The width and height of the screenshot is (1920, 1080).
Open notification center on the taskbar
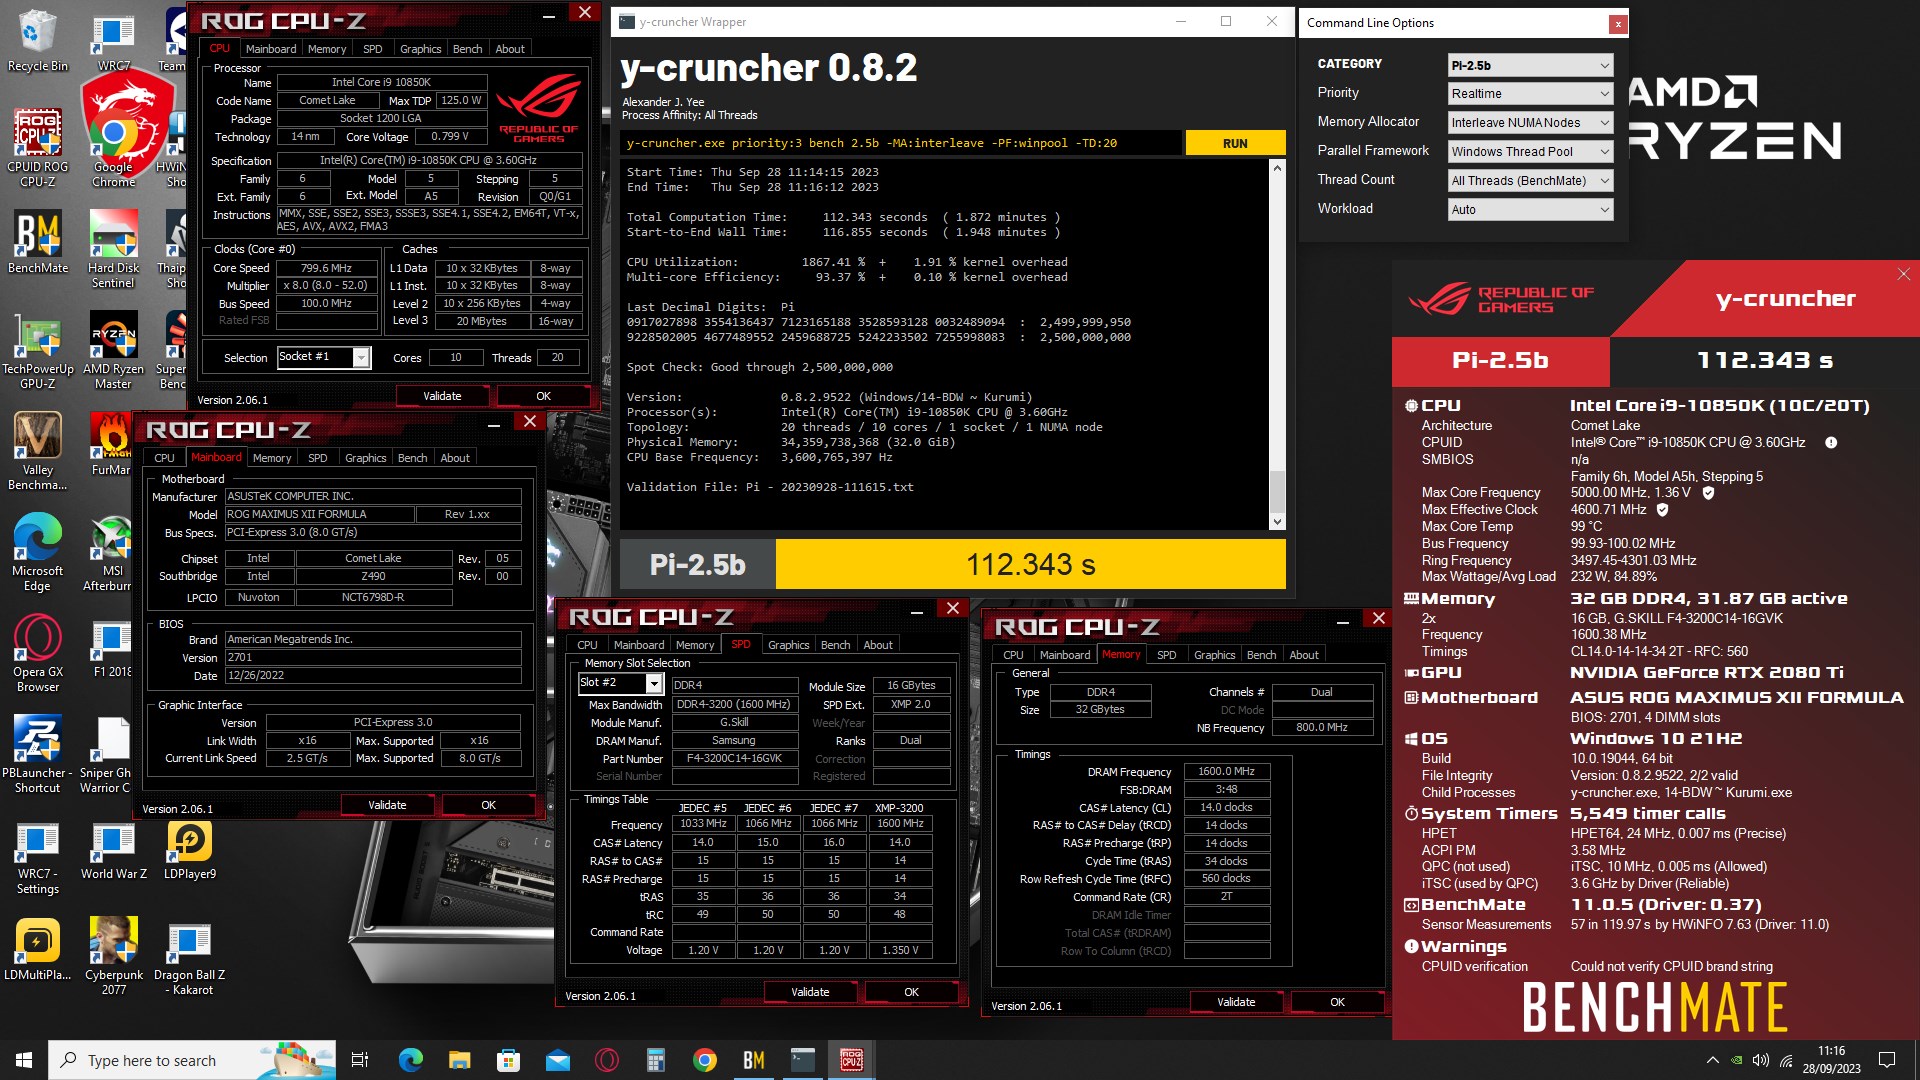[1887, 1060]
